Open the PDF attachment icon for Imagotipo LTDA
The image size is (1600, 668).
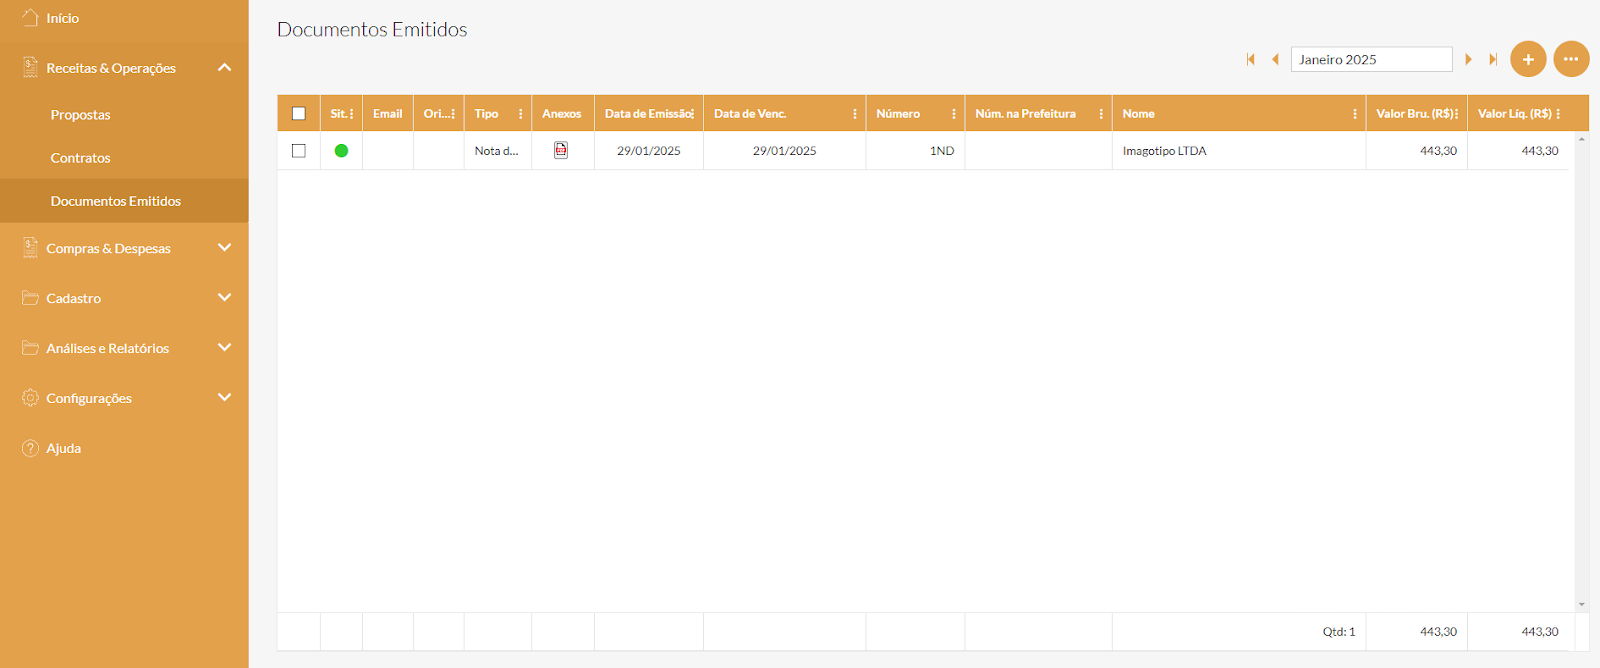(561, 150)
